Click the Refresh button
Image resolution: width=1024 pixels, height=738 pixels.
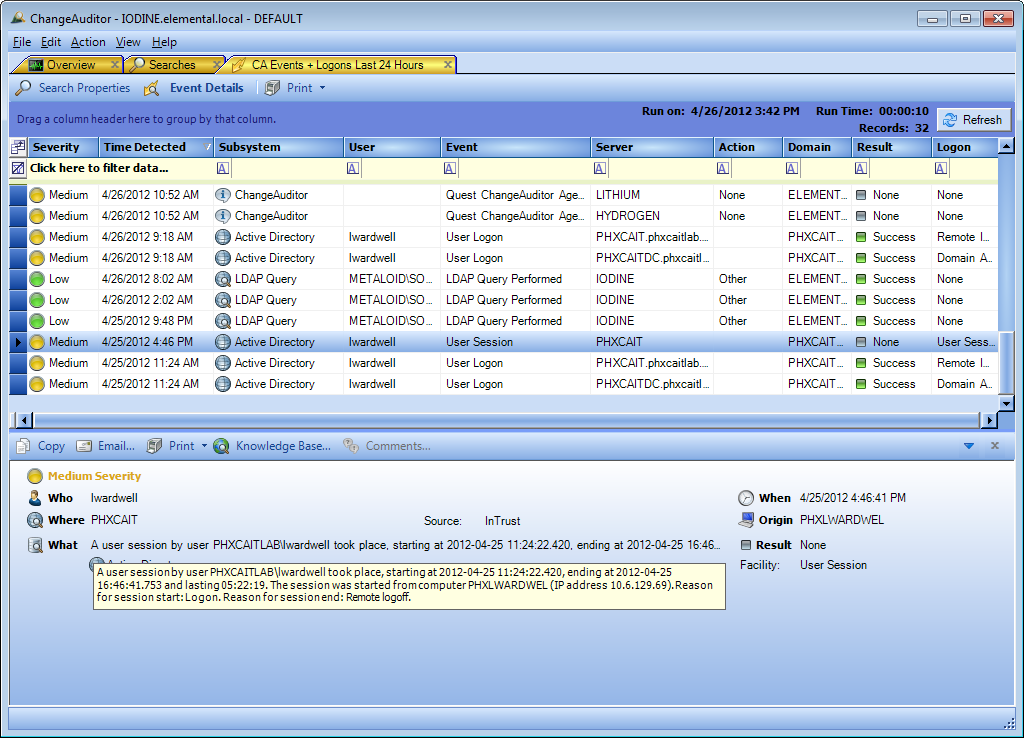[x=973, y=120]
